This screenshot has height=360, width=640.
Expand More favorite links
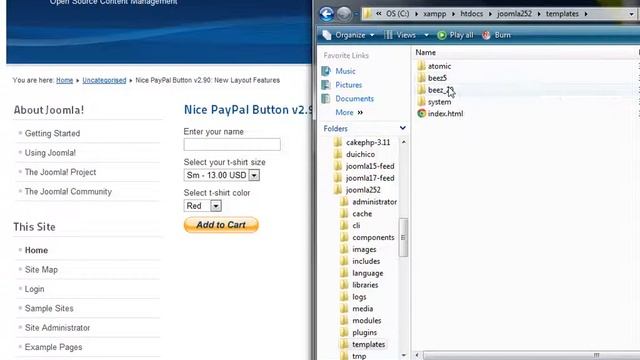point(349,112)
